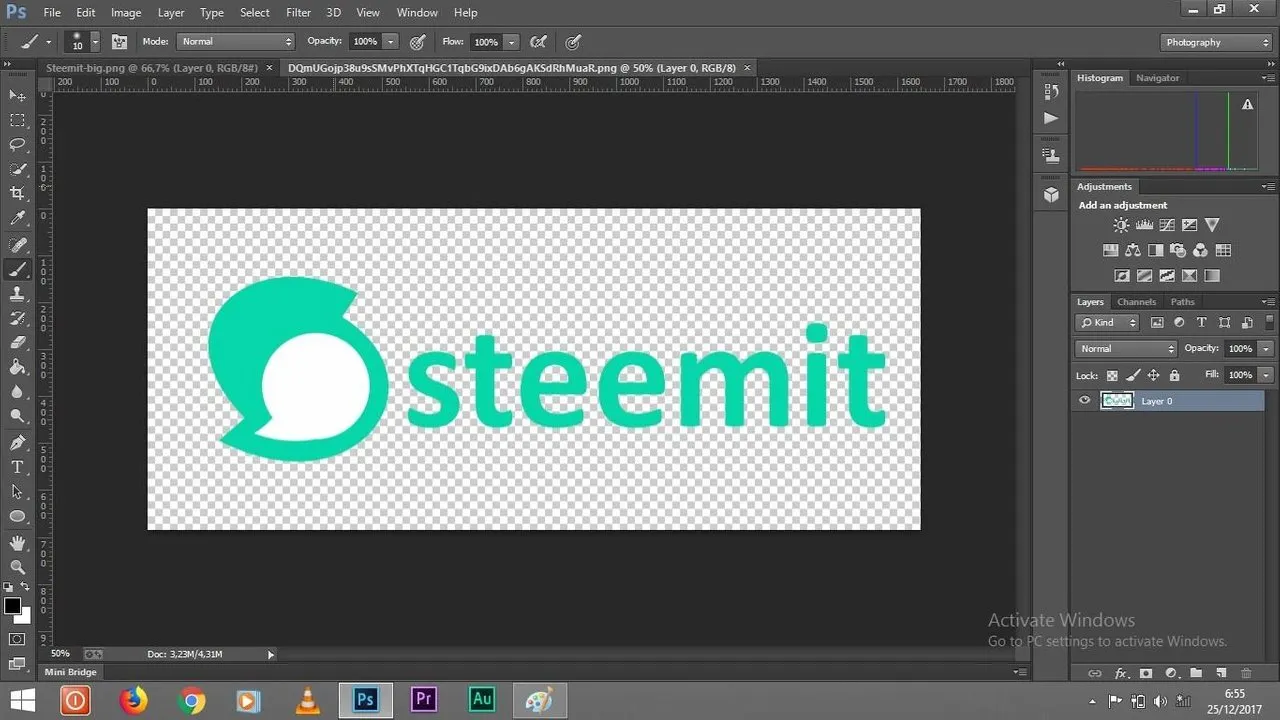Image resolution: width=1280 pixels, height=720 pixels.
Task: Toggle lock image pixels
Action: 1133,375
